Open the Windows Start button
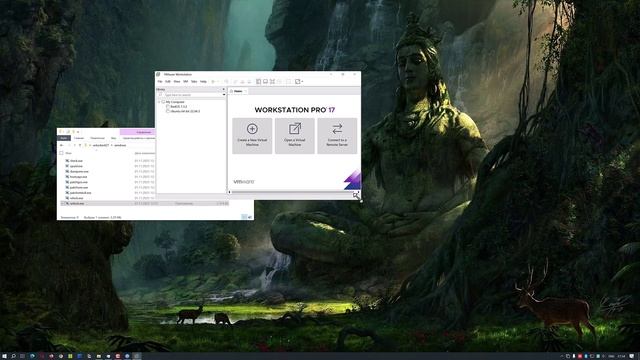Viewport: 640px width, 360px height. (4, 356)
